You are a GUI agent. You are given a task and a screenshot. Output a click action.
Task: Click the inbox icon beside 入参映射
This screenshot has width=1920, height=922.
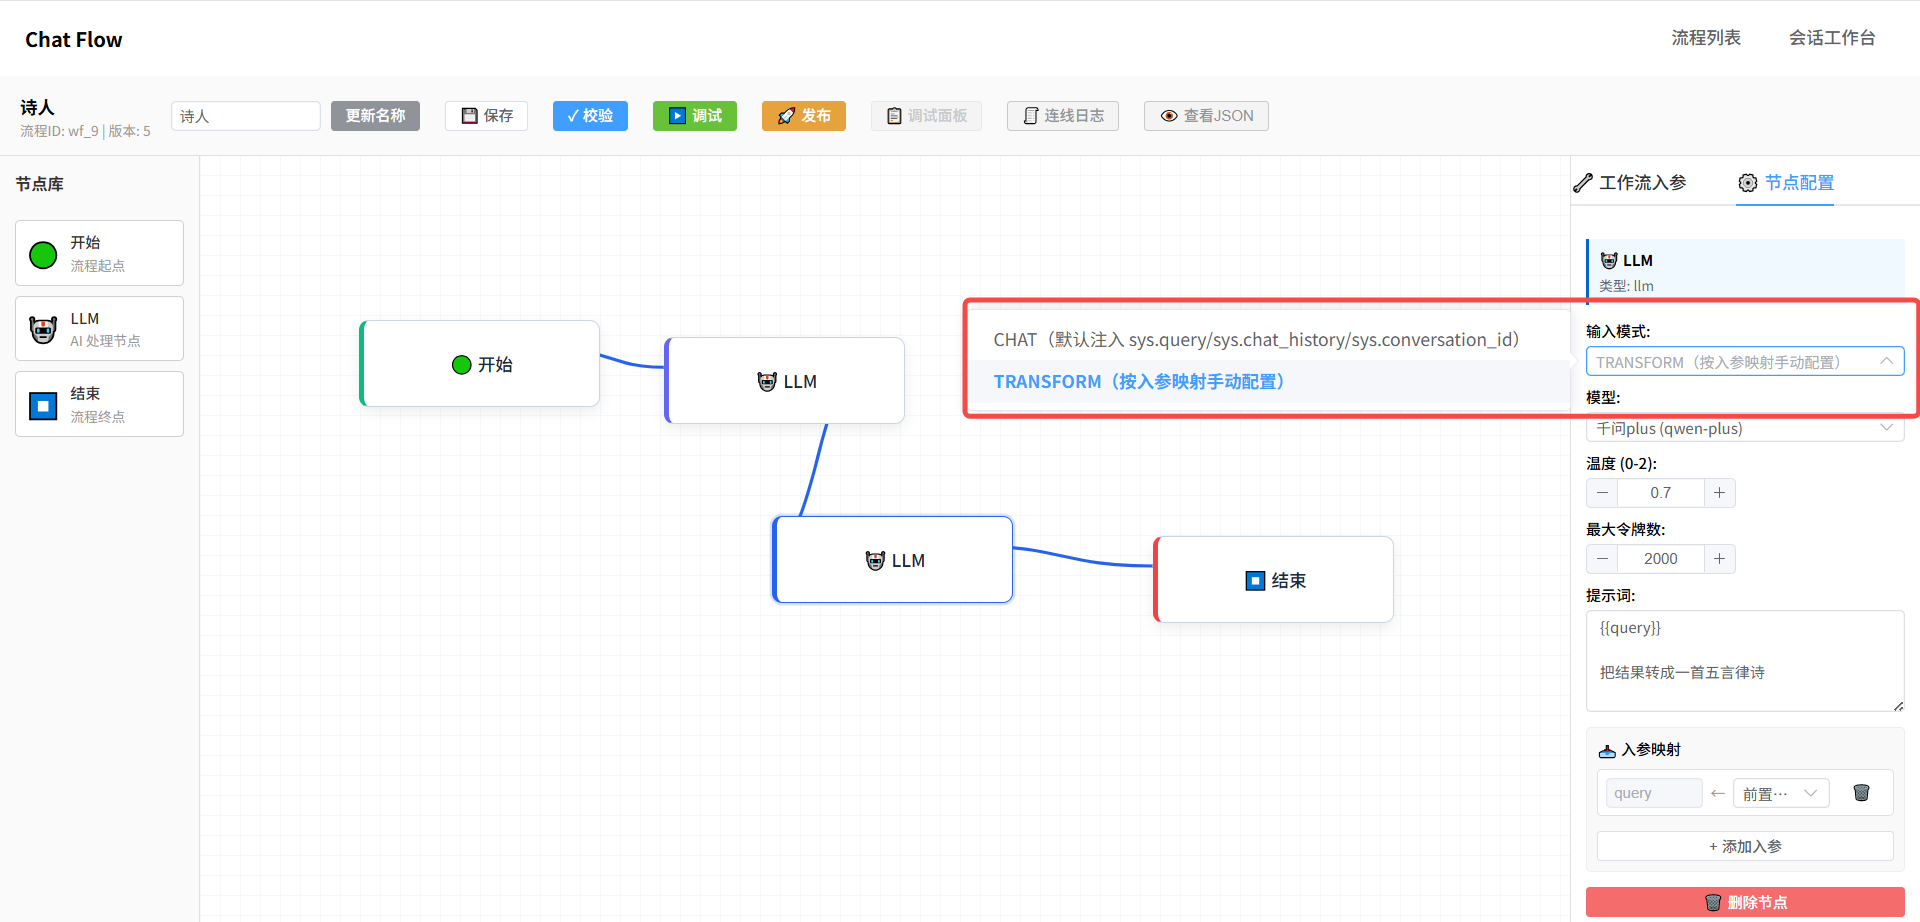(x=1608, y=750)
